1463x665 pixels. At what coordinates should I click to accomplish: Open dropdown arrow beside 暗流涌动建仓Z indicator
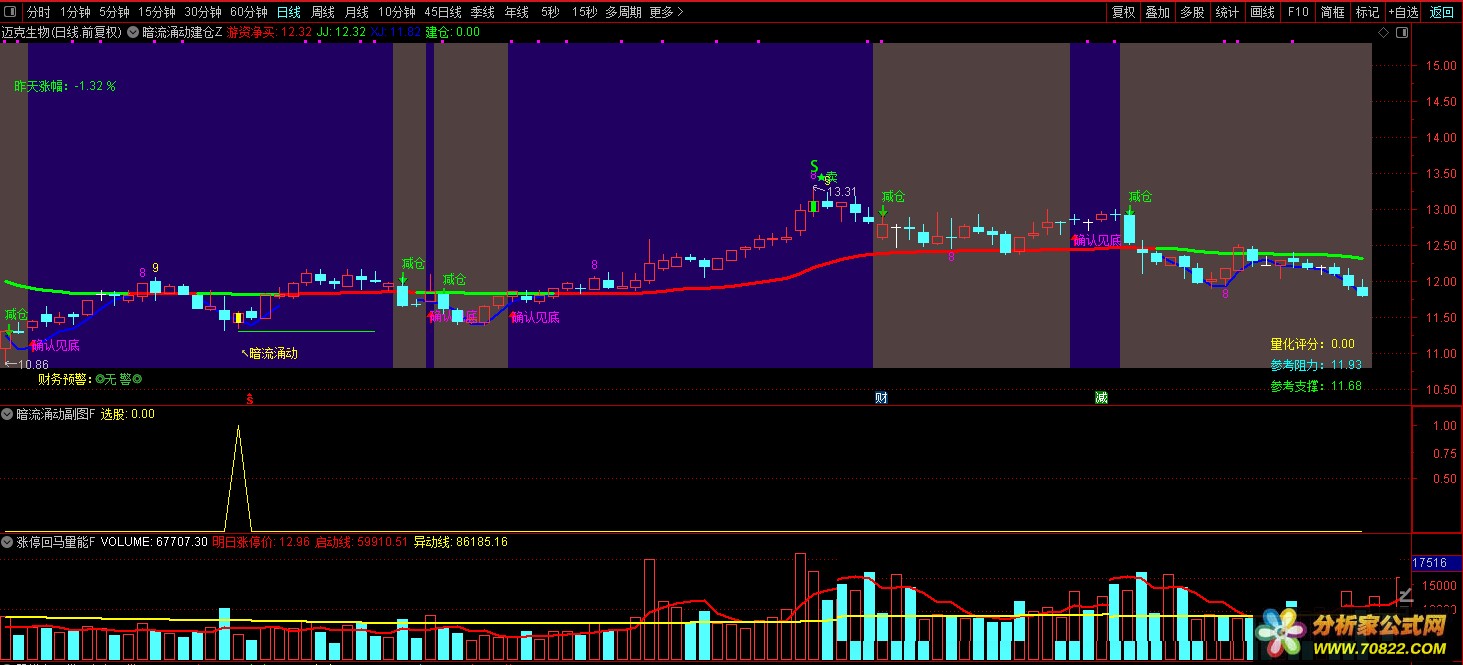(134, 32)
